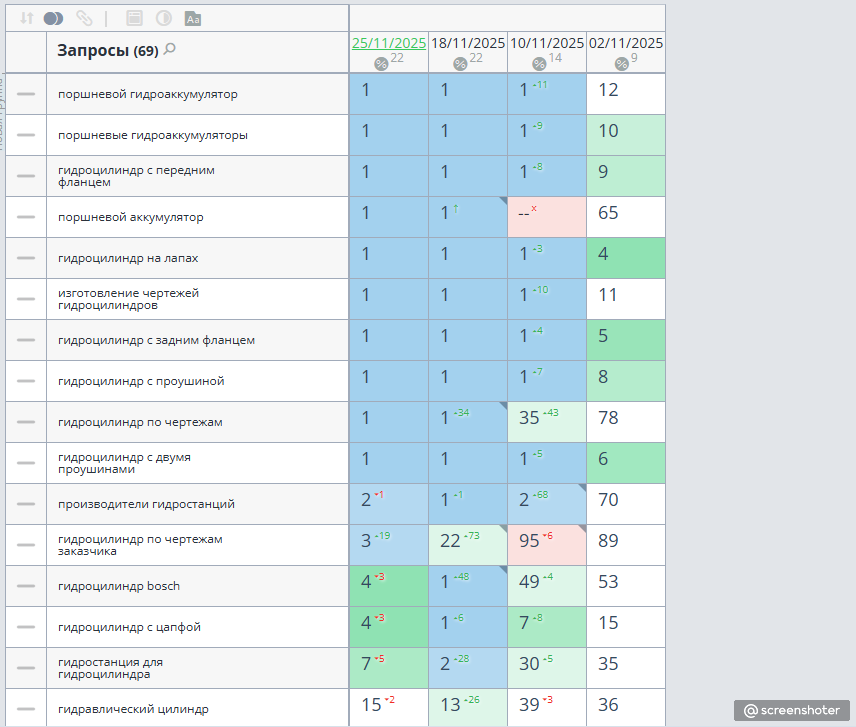Select the 18/11/2025 column header
This screenshot has height=727, width=856.
click(468, 43)
